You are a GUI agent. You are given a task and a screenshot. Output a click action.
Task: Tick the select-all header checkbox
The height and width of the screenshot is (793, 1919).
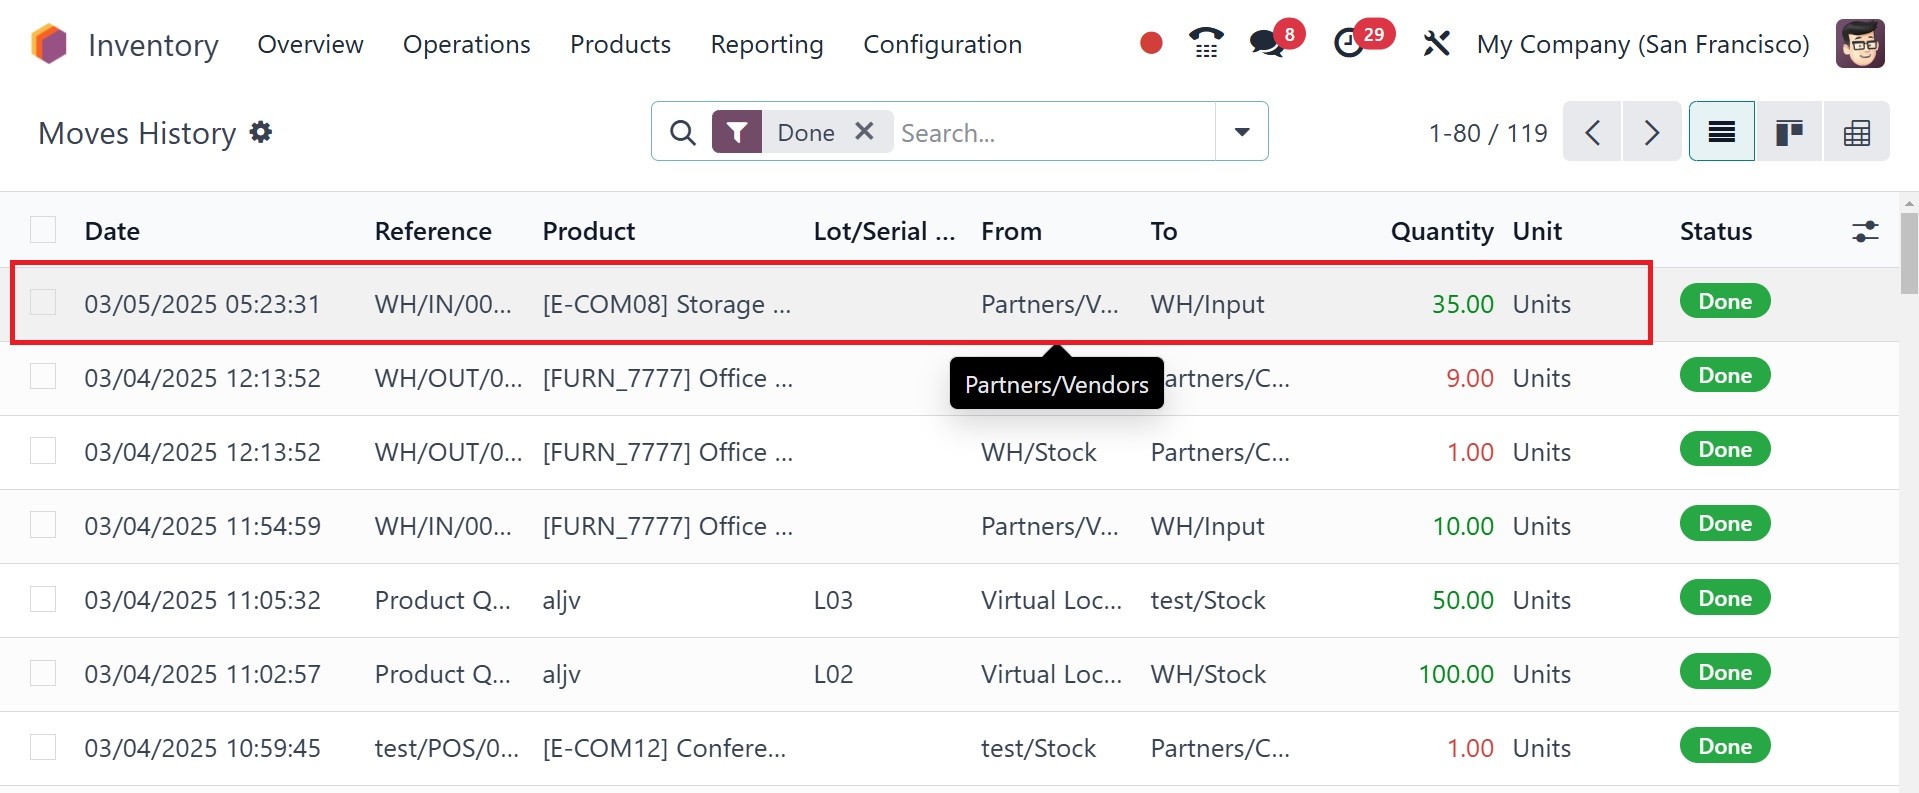pos(43,230)
